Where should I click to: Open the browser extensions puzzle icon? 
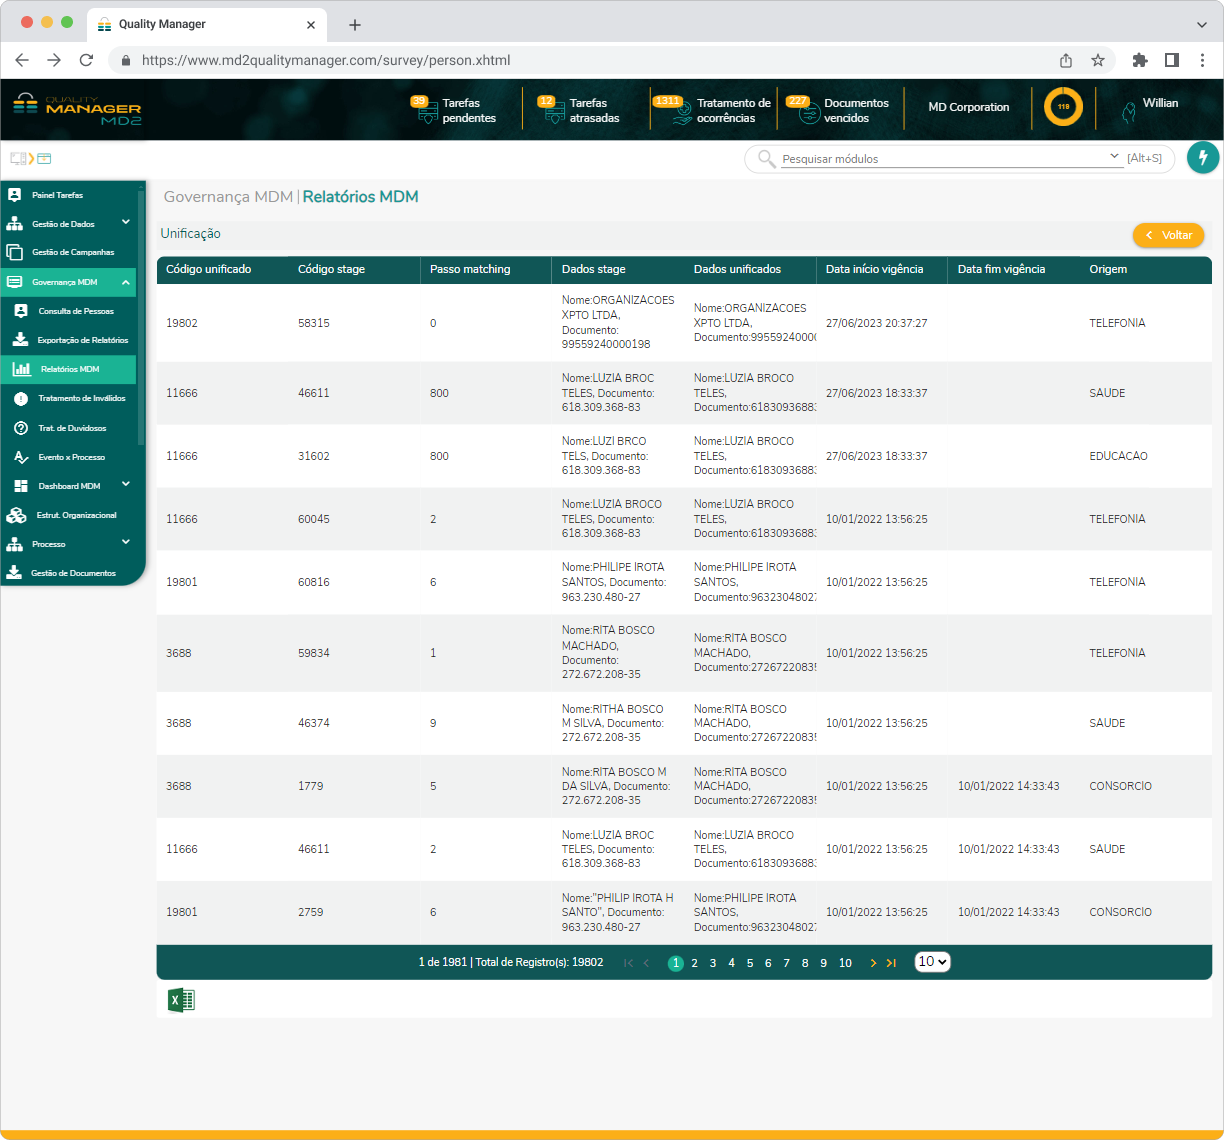1139,60
